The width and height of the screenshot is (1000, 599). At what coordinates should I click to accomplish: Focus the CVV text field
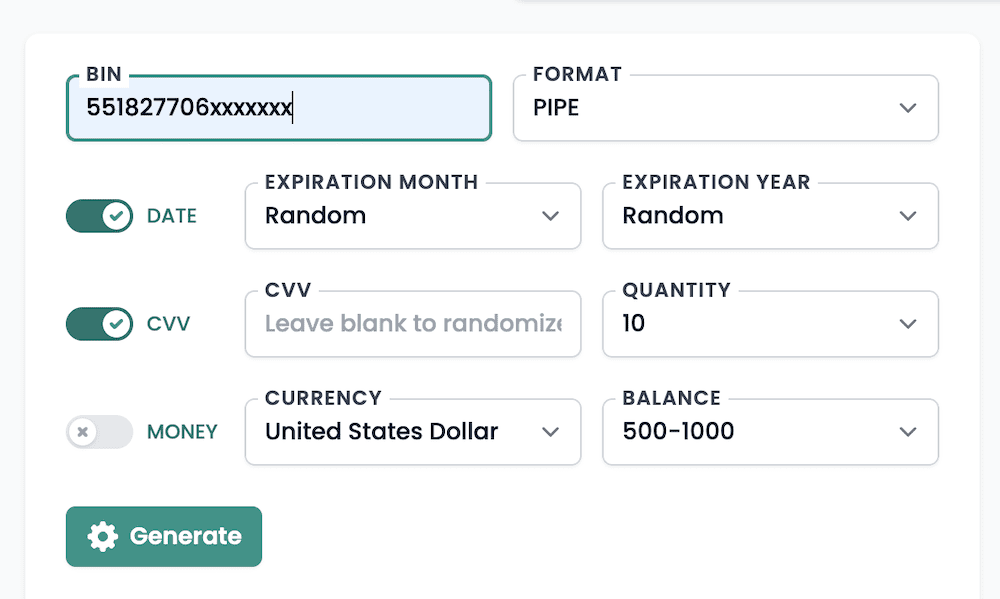point(412,324)
